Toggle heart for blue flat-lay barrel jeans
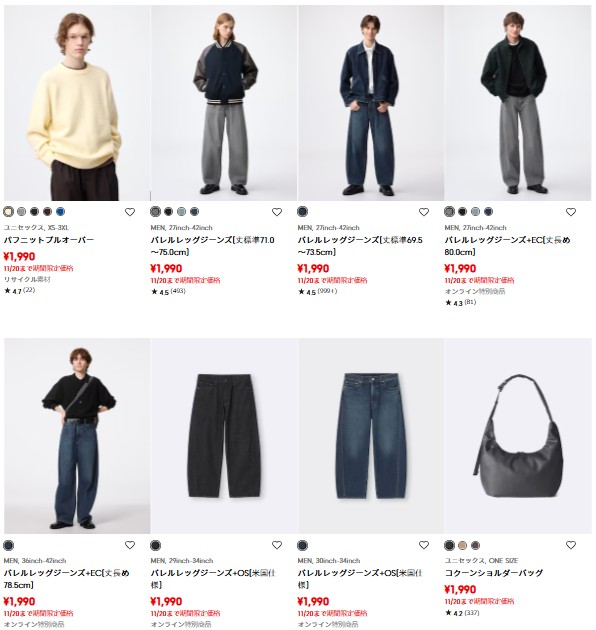The height and width of the screenshot is (630, 596). pyautogui.click(x=424, y=545)
